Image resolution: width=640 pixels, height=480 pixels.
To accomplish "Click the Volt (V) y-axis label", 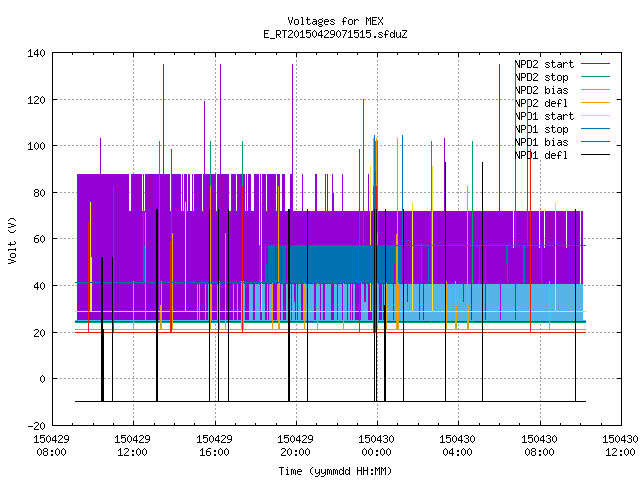I will coord(12,240).
